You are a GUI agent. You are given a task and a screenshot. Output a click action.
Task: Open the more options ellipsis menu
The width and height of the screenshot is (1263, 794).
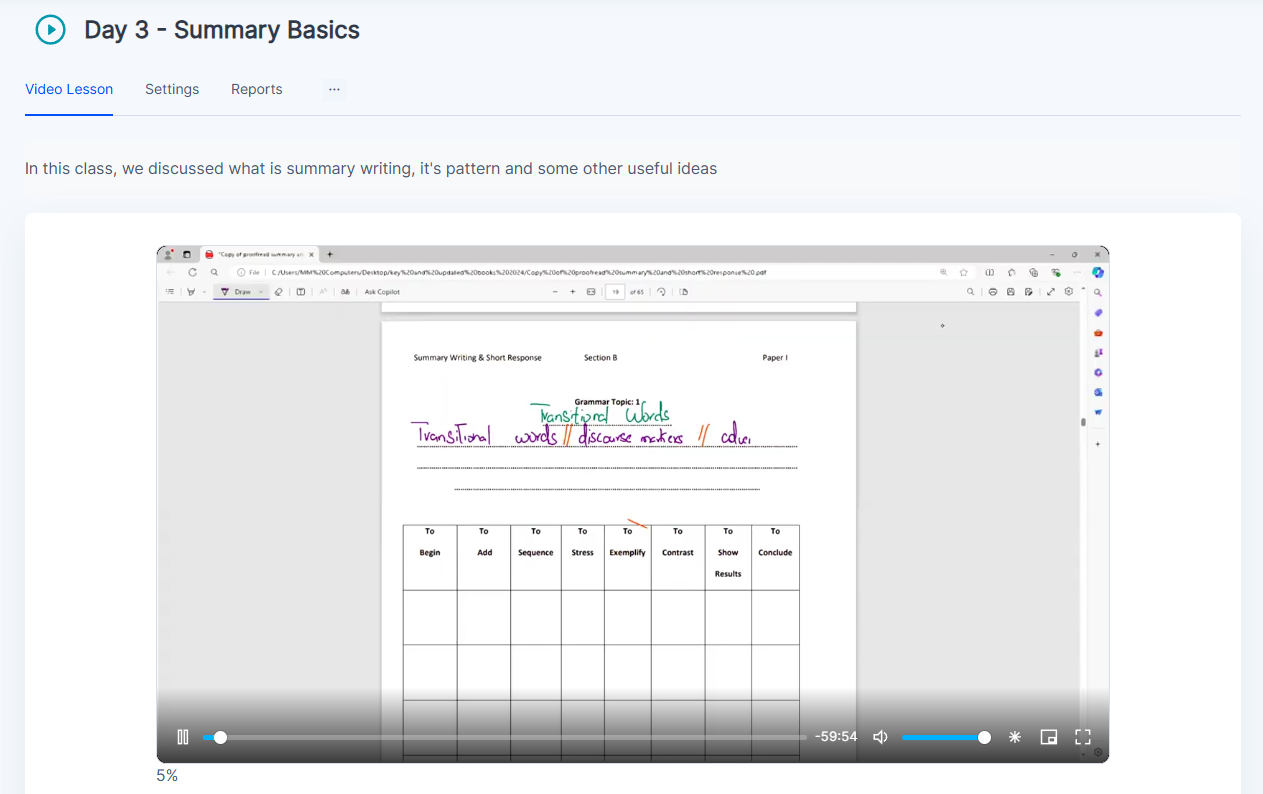coord(334,89)
